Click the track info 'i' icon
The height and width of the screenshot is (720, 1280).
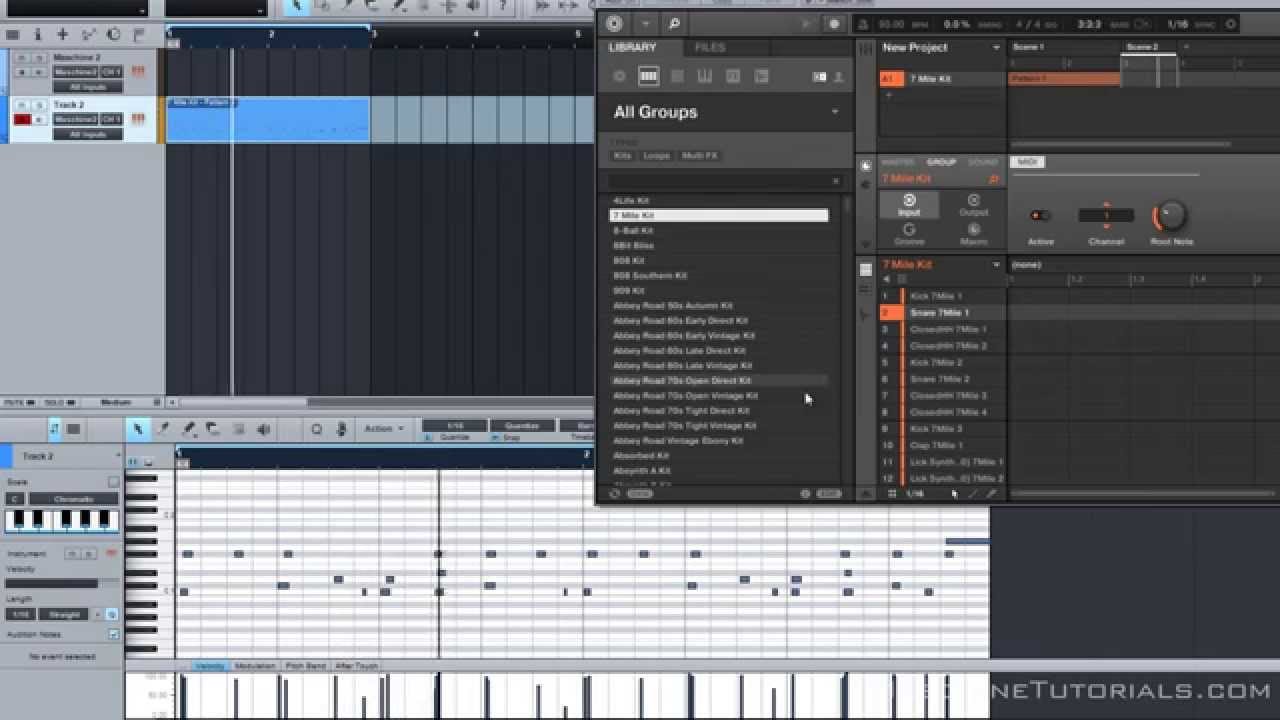[36, 34]
